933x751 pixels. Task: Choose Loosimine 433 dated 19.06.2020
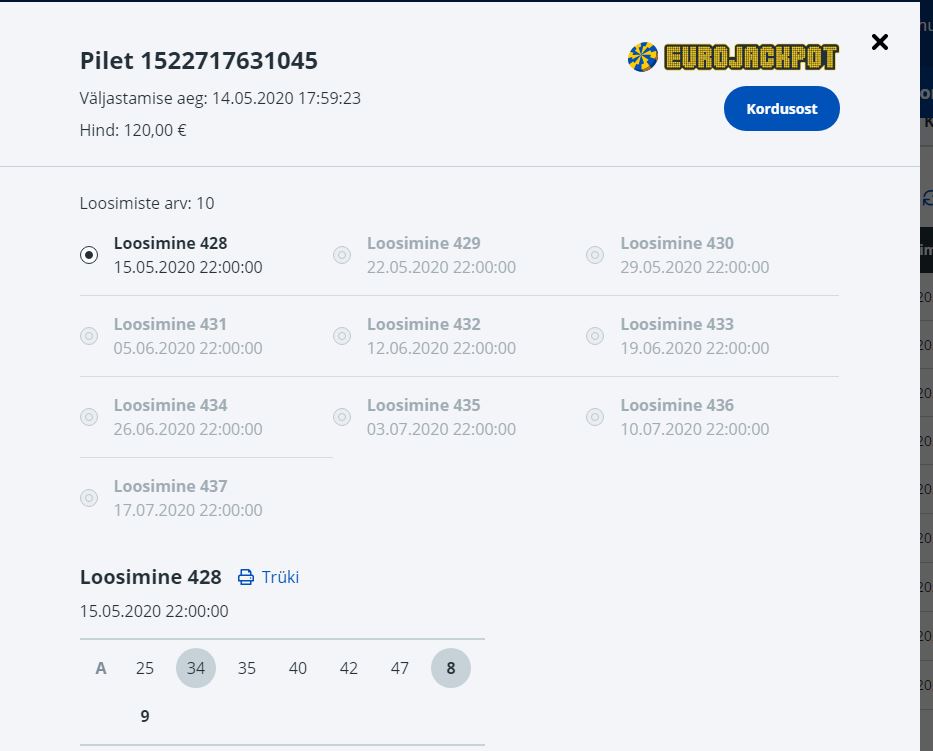click(595, 336)
